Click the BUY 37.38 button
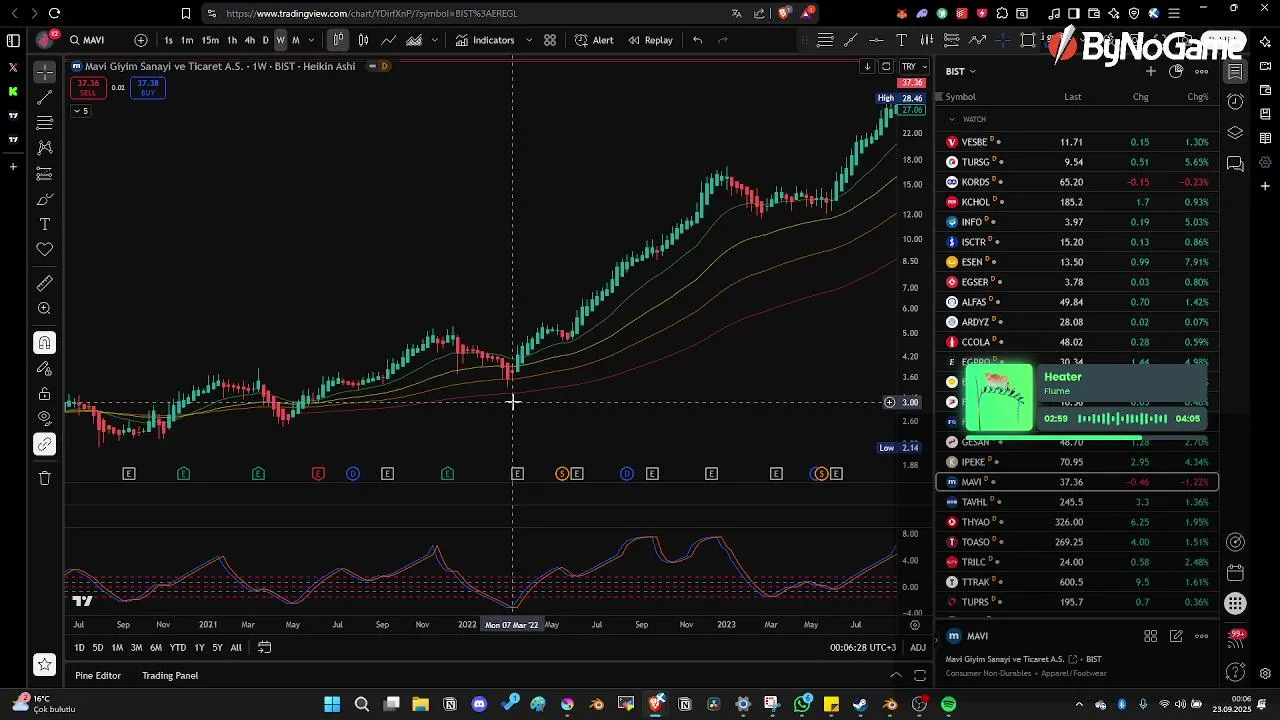Viewport: 1280px width, 720px height. pos(148,88)
